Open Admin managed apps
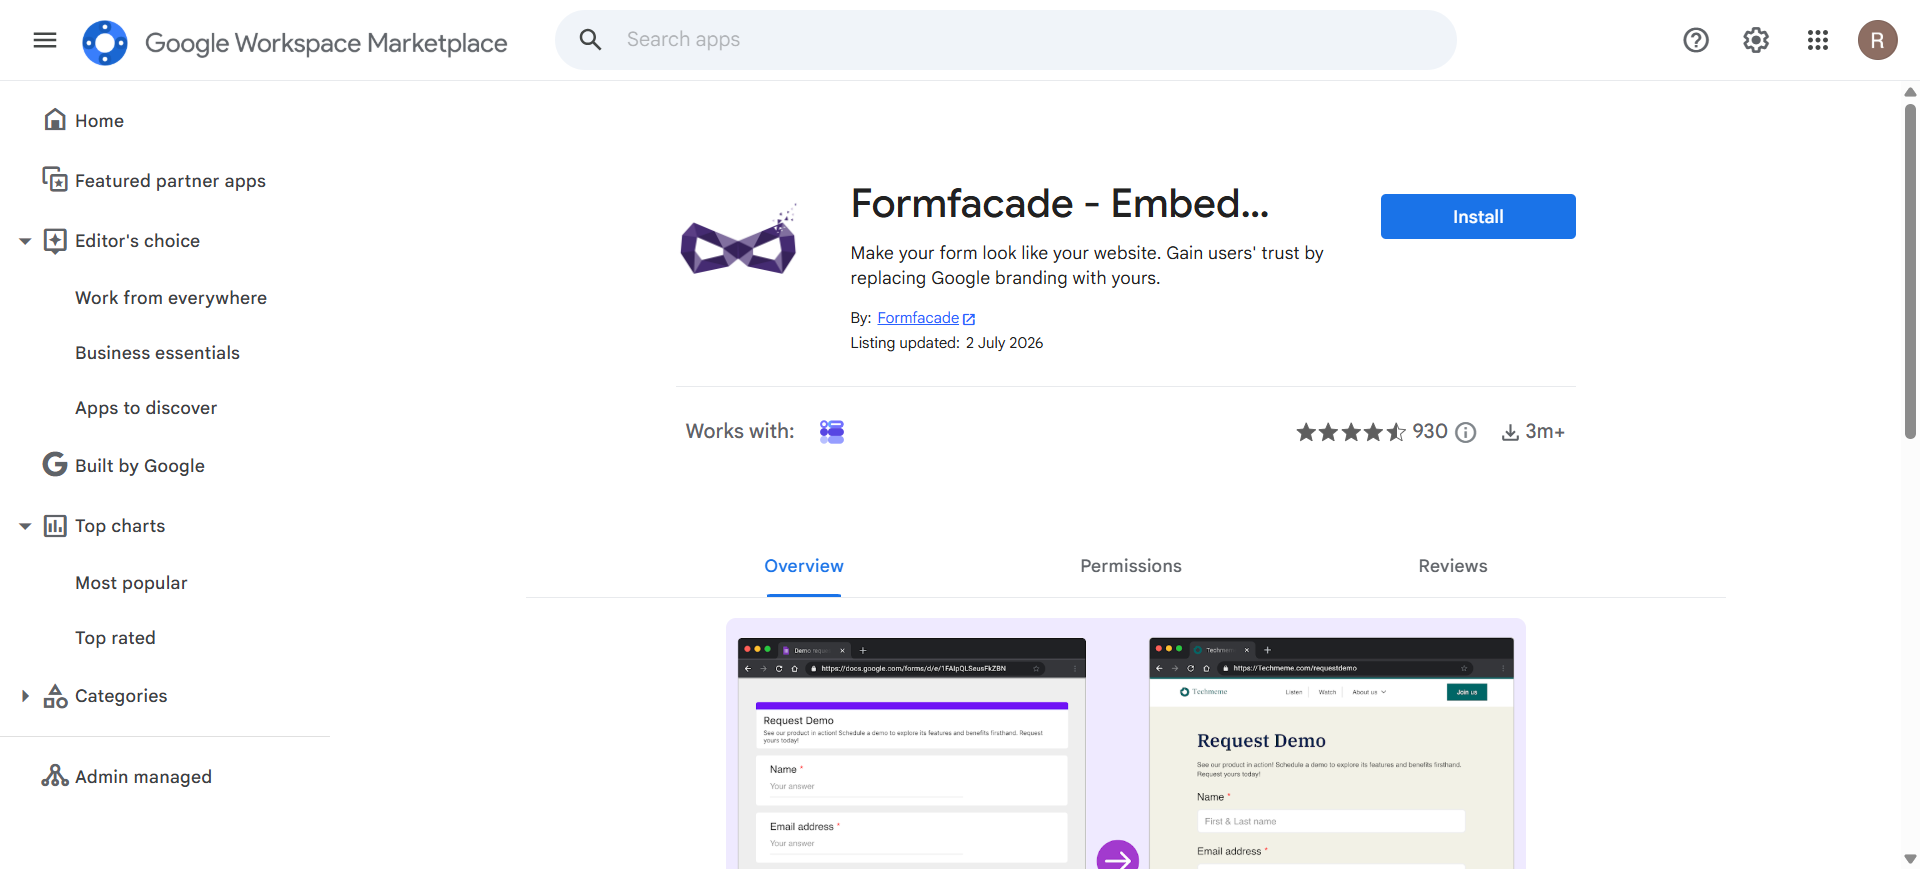The image size is (1920, 869). pyautogui.click(x=143, y=777)
